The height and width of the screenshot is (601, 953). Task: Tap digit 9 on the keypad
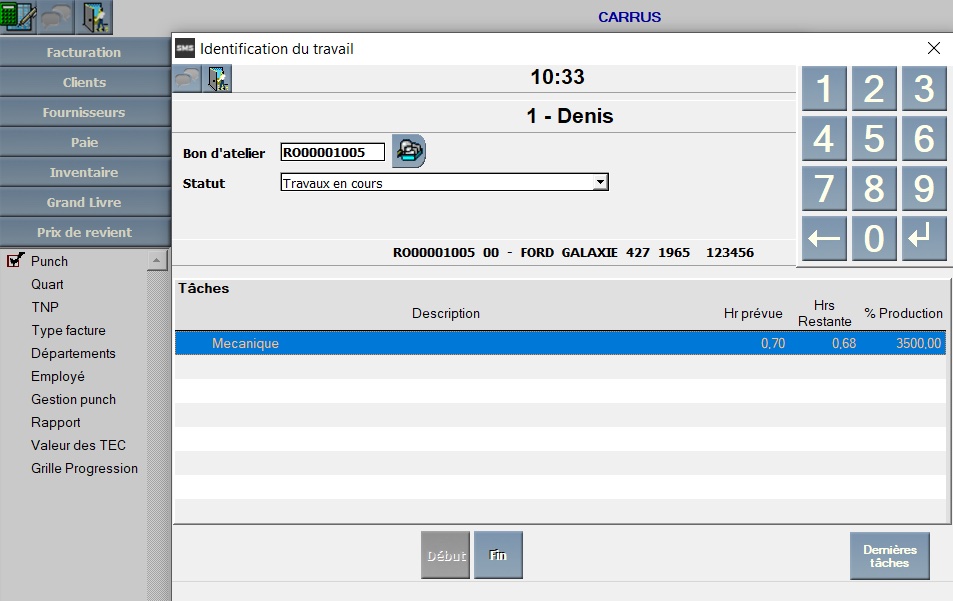pos(924,188)
